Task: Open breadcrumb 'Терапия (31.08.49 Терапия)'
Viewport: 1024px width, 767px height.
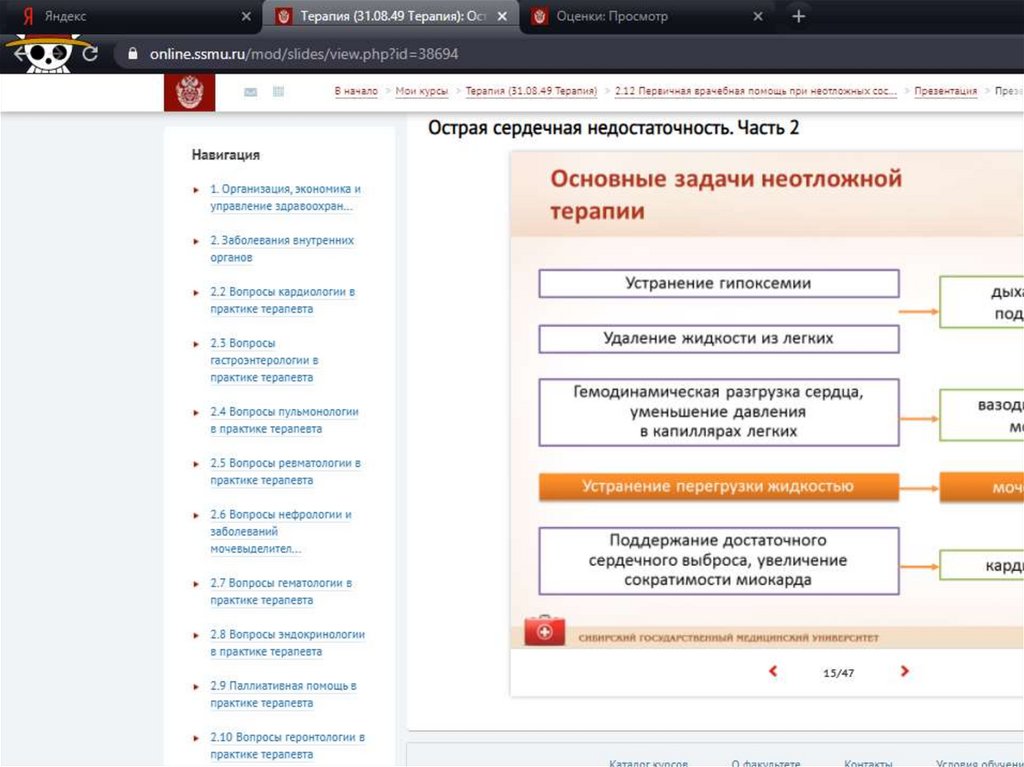Action: click(531, 91)
